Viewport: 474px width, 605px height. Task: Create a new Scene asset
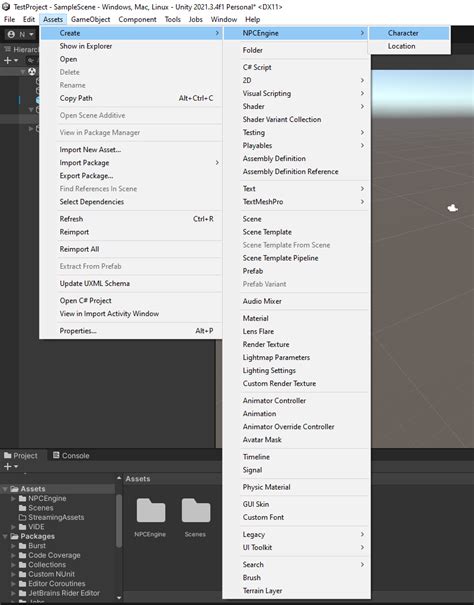pyautogui.click(x=296, y=219)
